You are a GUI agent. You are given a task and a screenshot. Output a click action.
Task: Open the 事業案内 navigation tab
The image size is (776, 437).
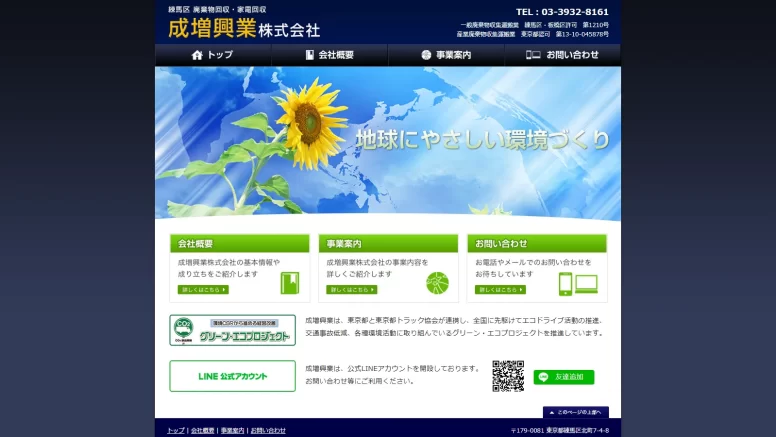(446, 55)
